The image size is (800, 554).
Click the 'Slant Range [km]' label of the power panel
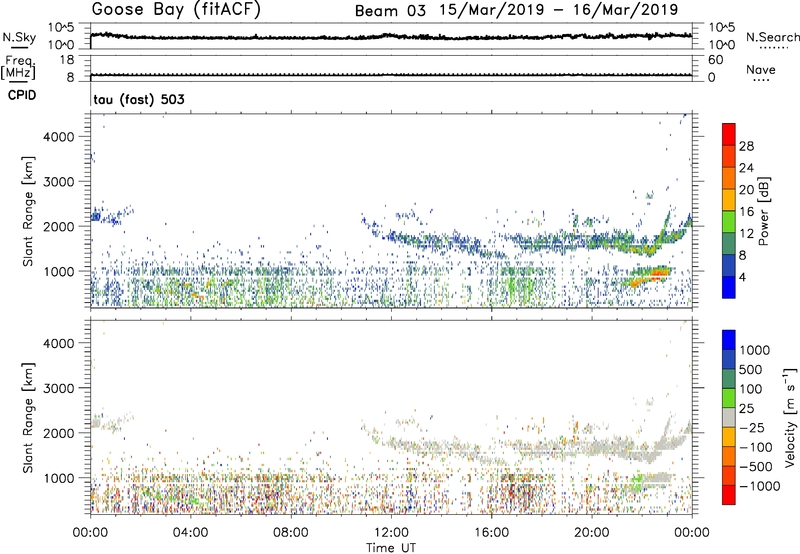pos(28,212)
